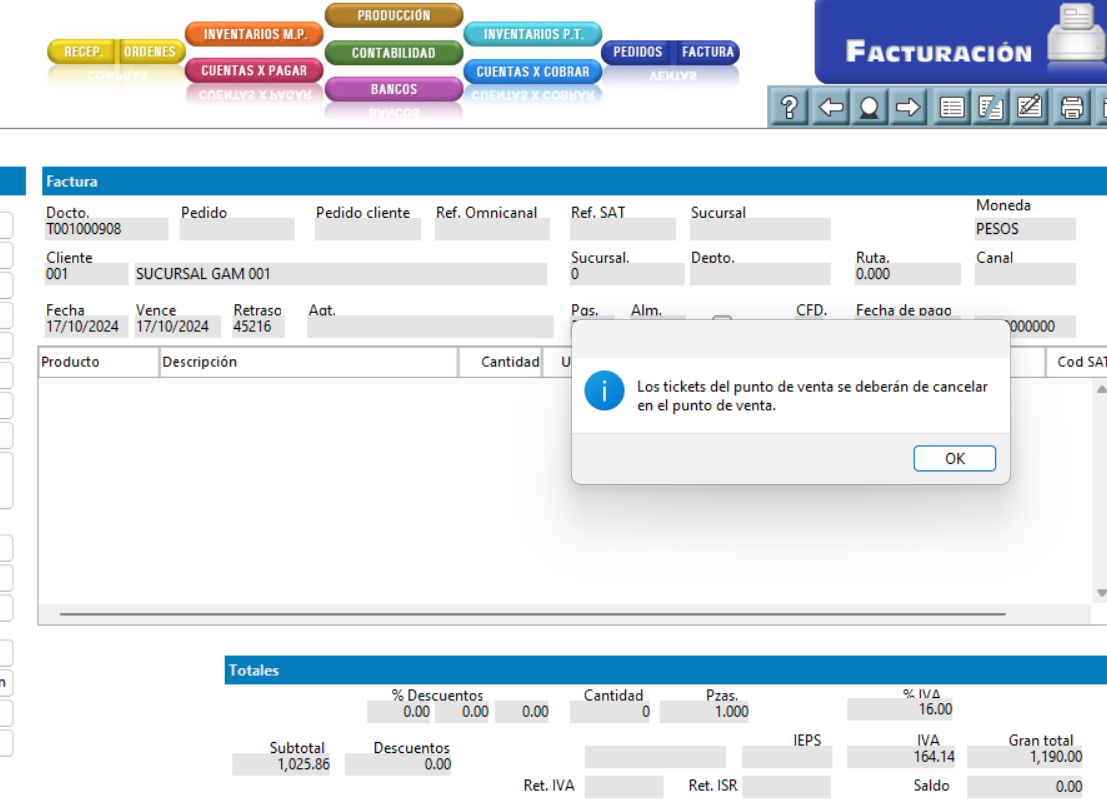Screen dimensions: 1107x799
Task: Click the Cod SAT column header
Action: pos(1077,362)
